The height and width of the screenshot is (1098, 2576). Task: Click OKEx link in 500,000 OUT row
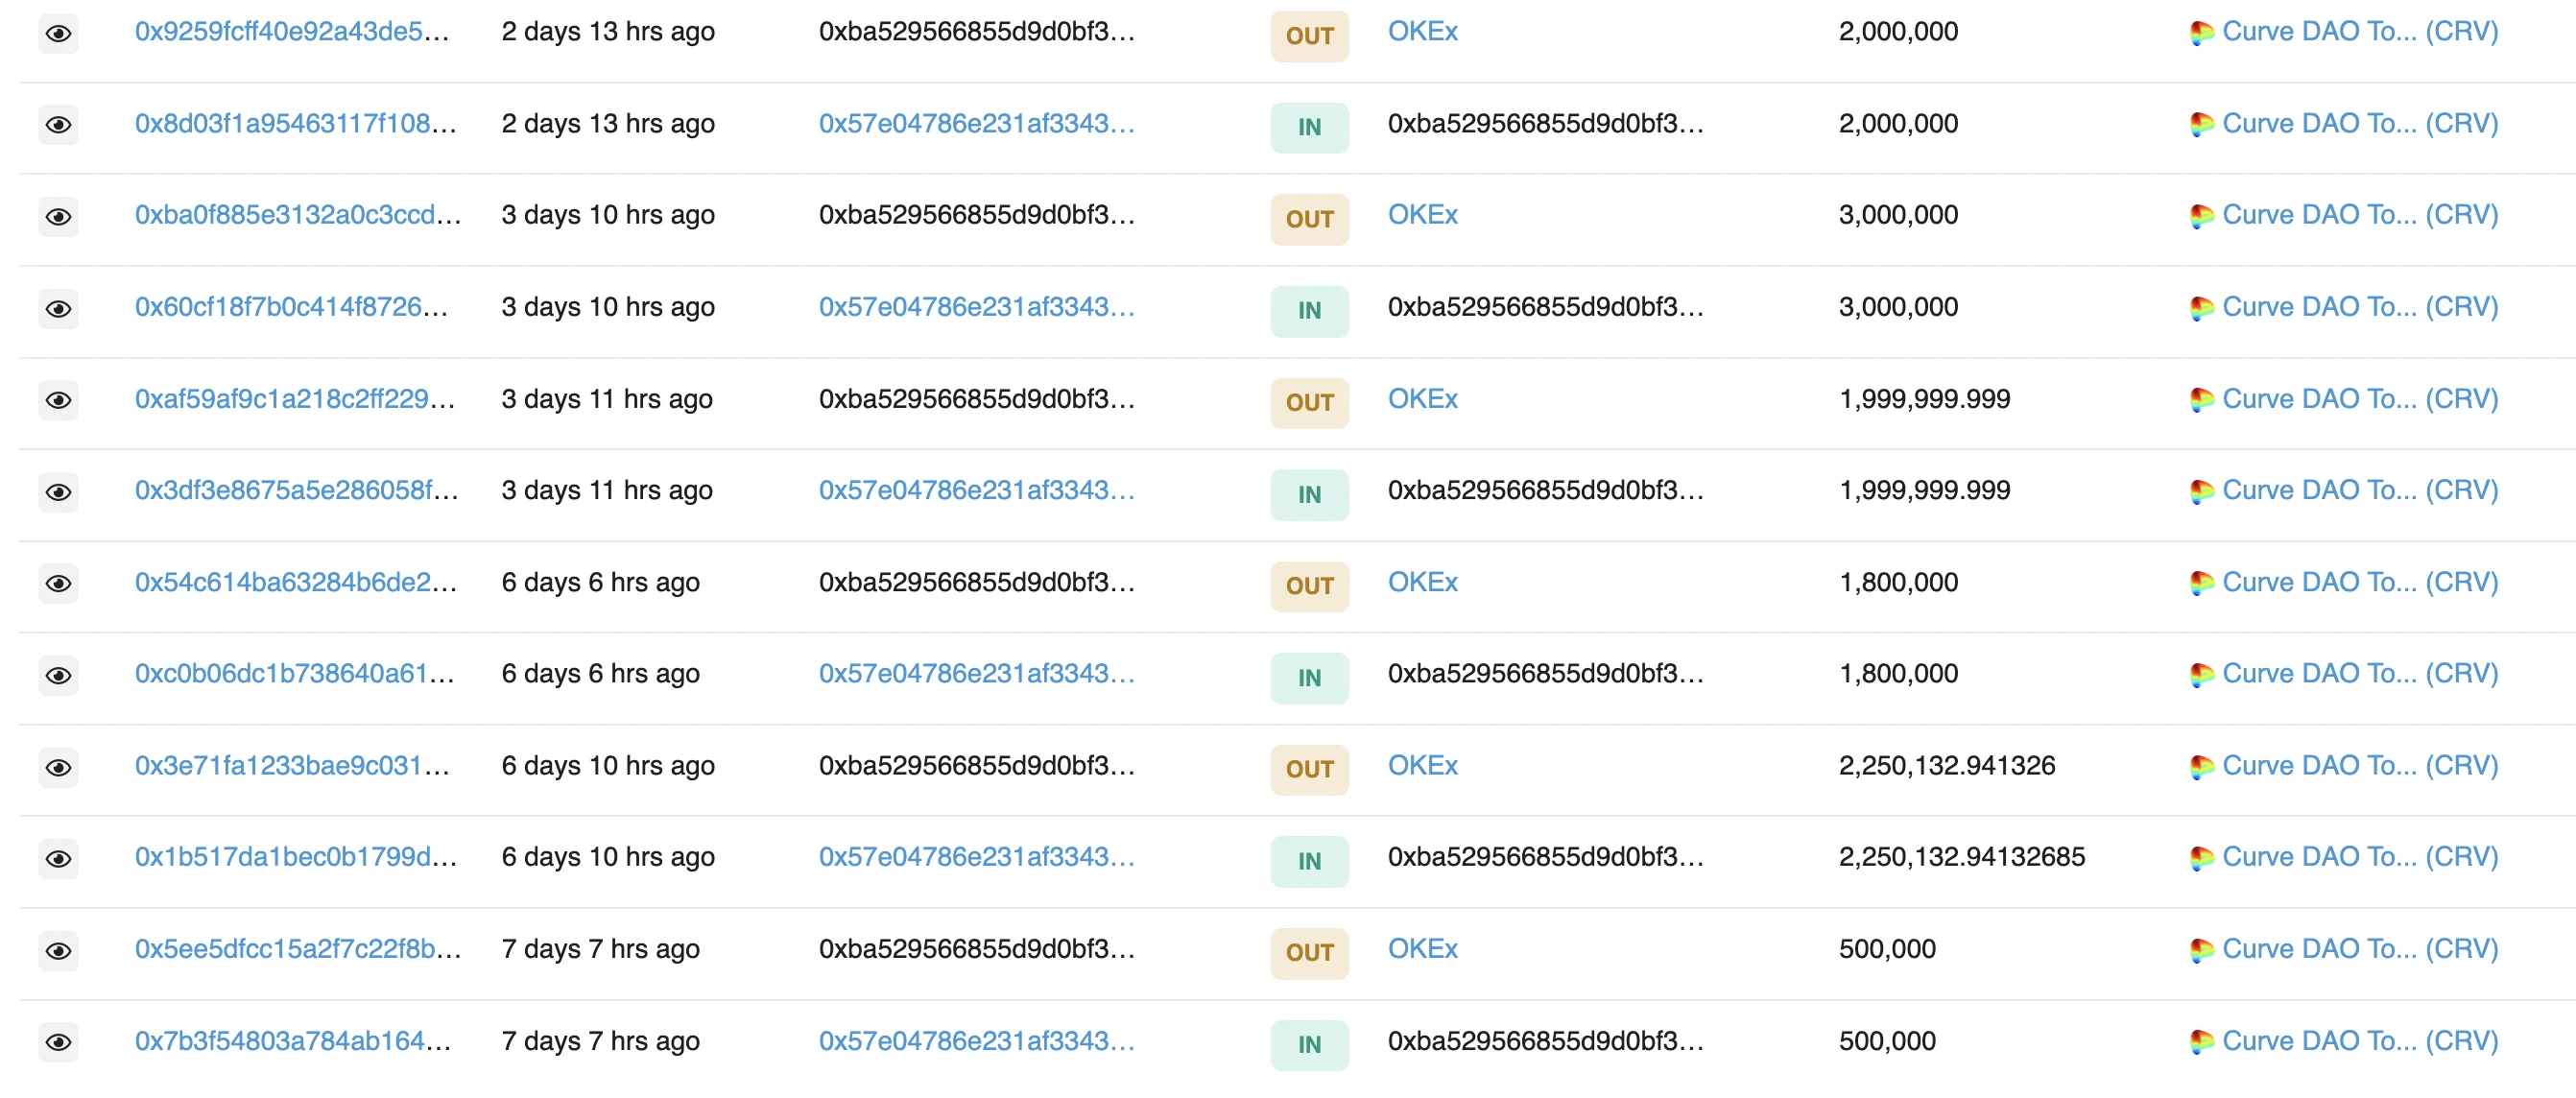click(1422, 948)
